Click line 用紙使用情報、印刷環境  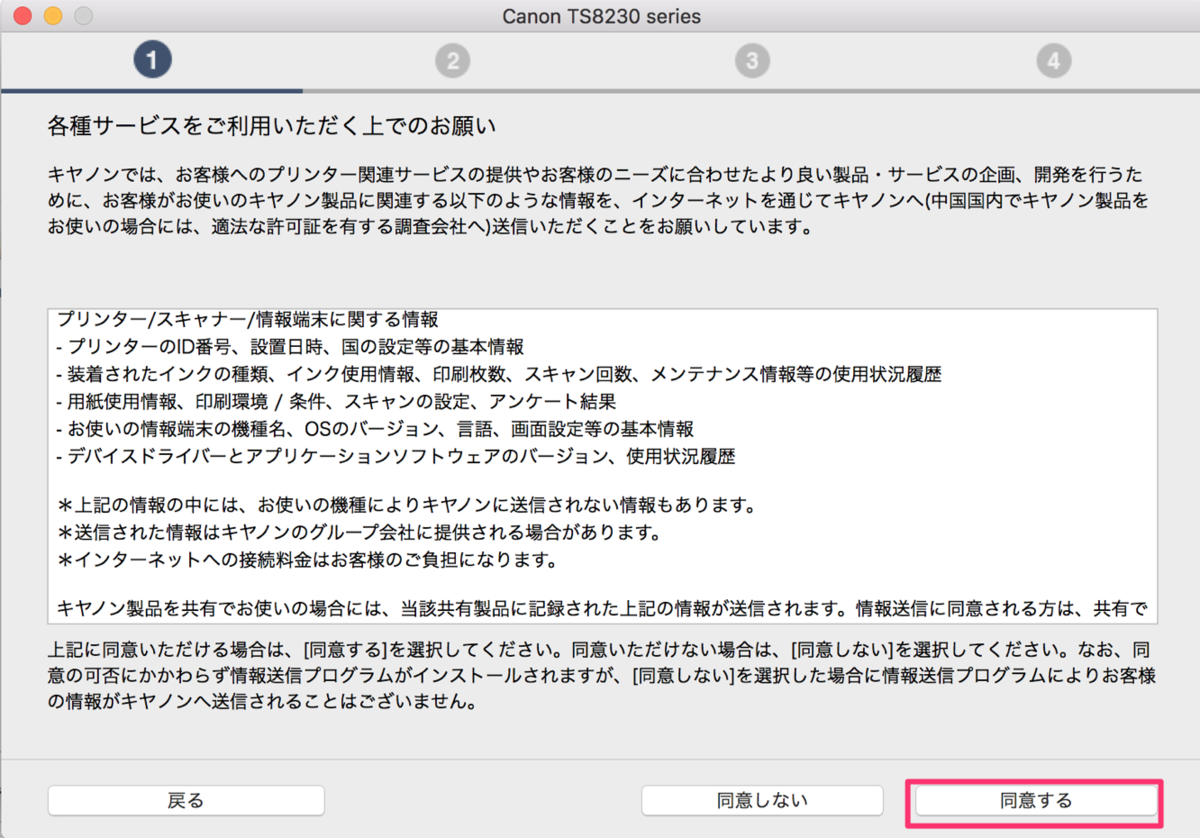(336, 402)
